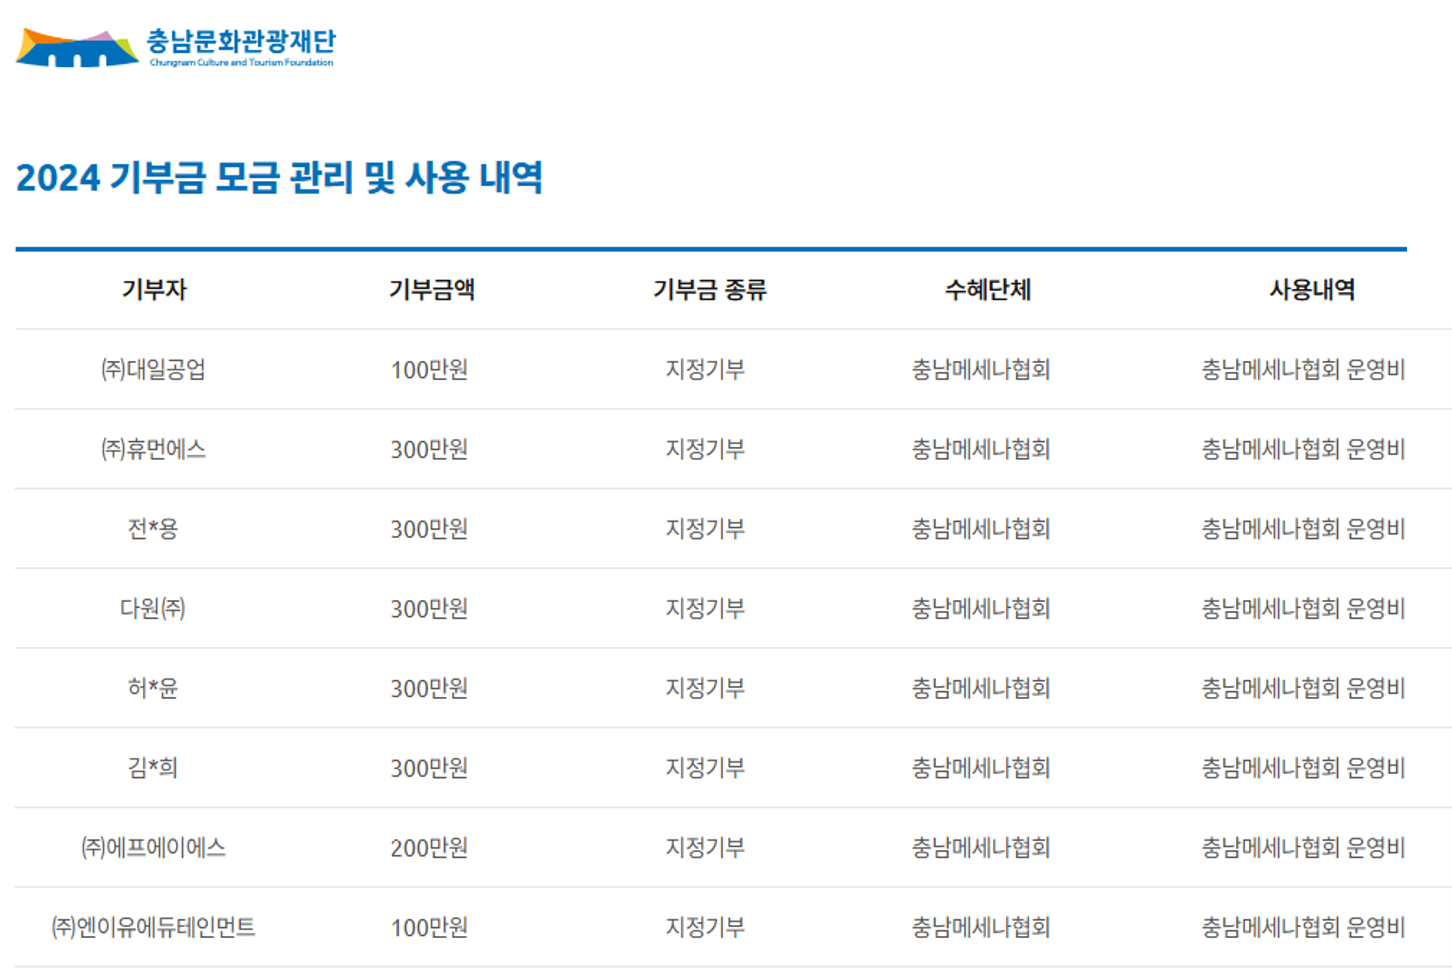Select the 다원(주) donor cell

click(x=153, y=608)
